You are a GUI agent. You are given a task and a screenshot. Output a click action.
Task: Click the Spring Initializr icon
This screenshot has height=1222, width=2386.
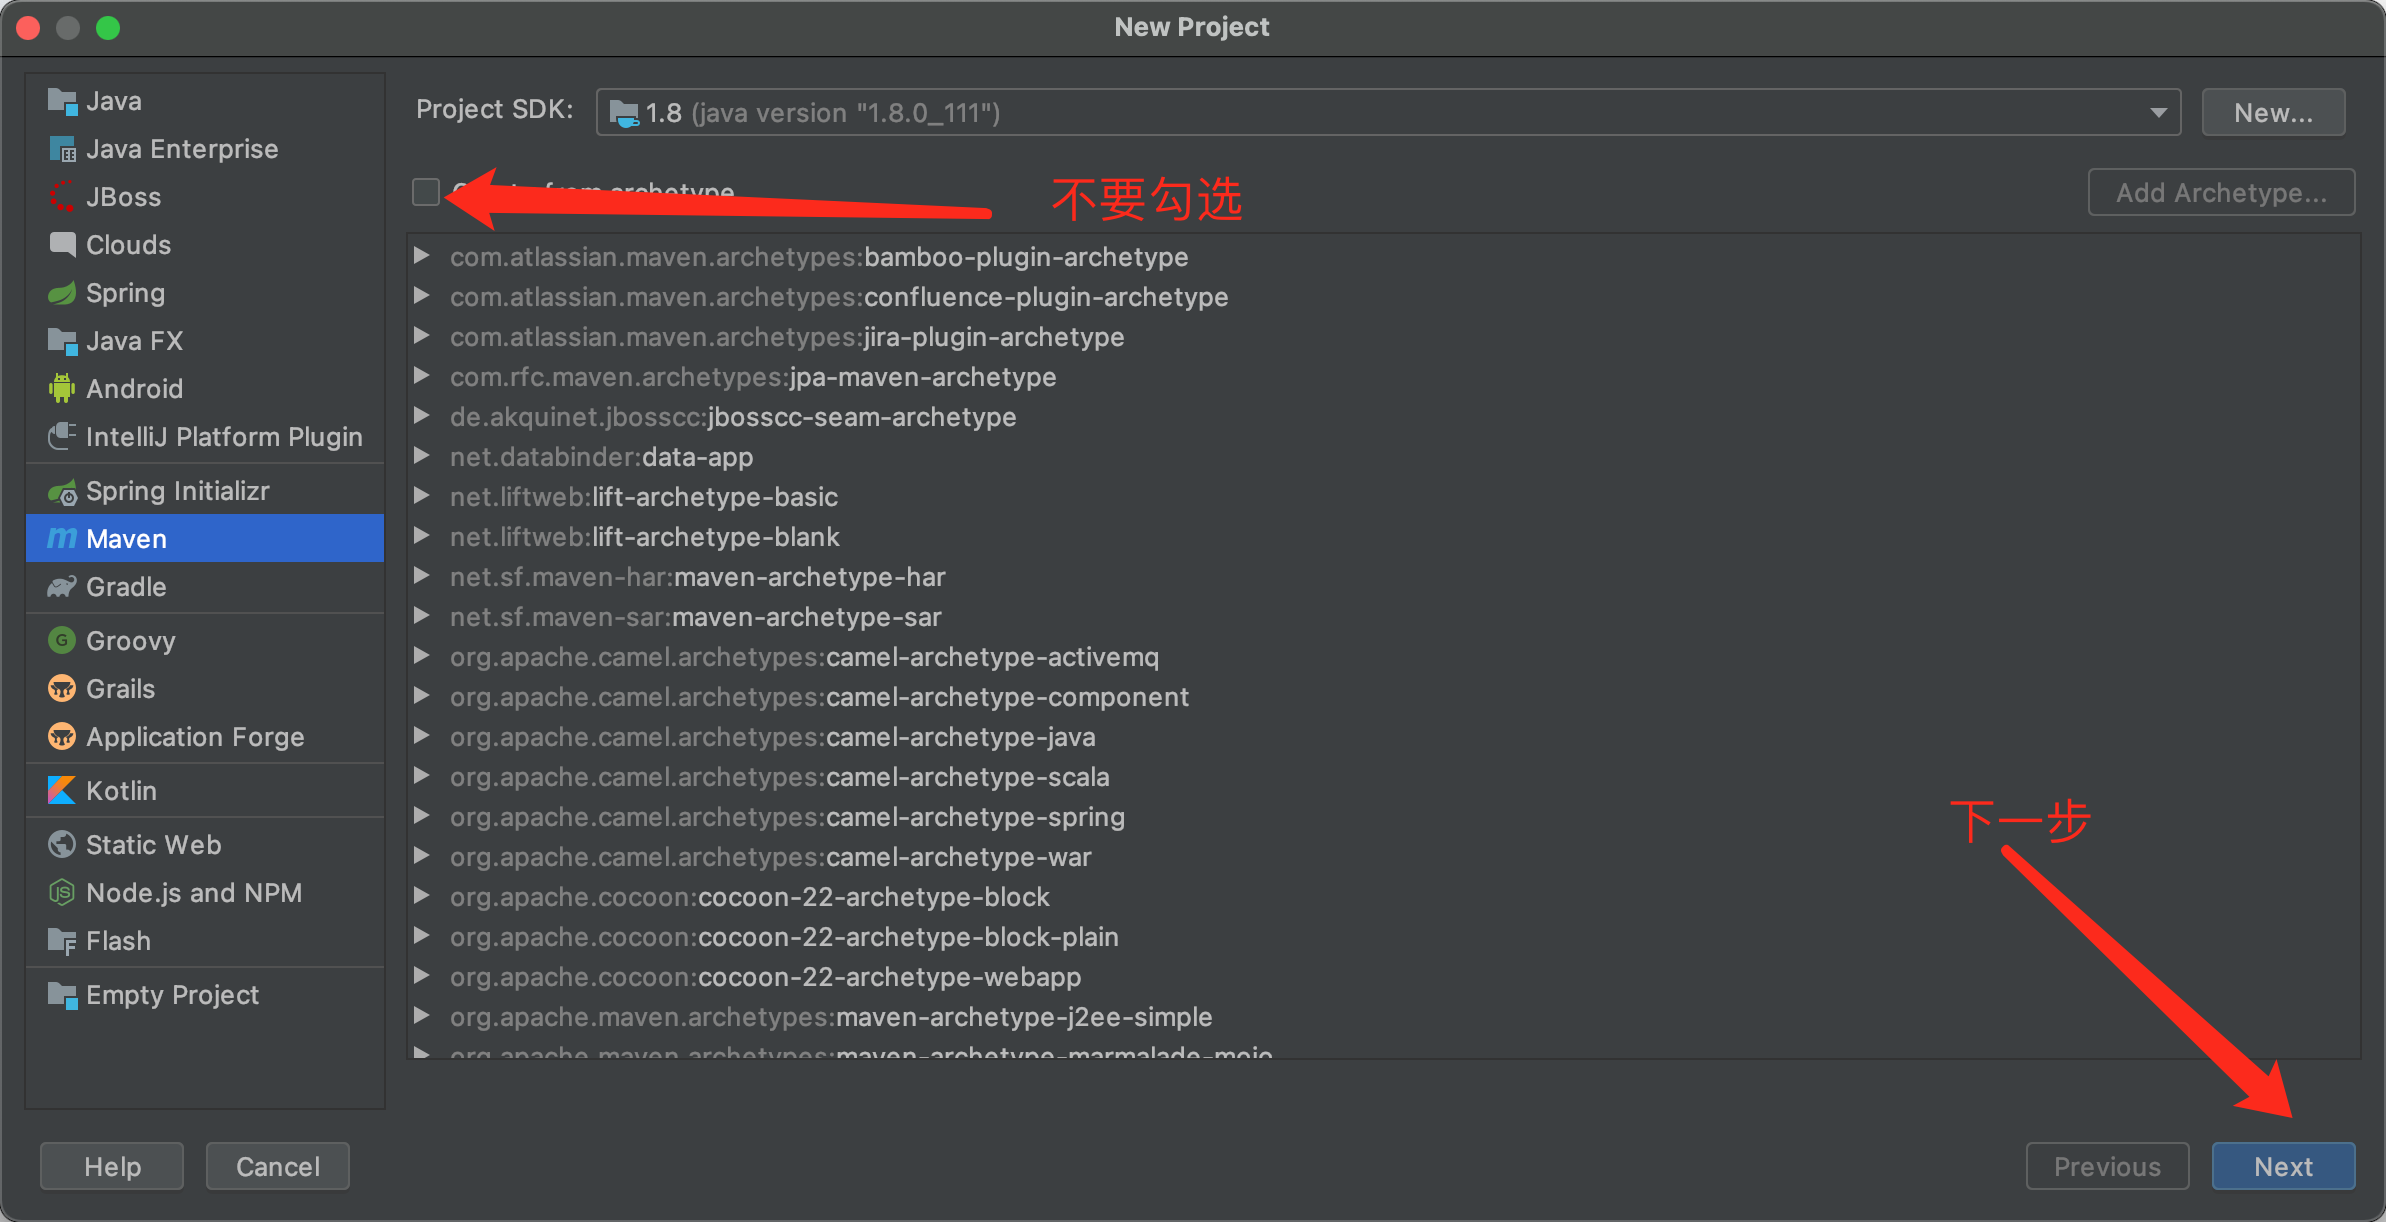pos(62,491)
